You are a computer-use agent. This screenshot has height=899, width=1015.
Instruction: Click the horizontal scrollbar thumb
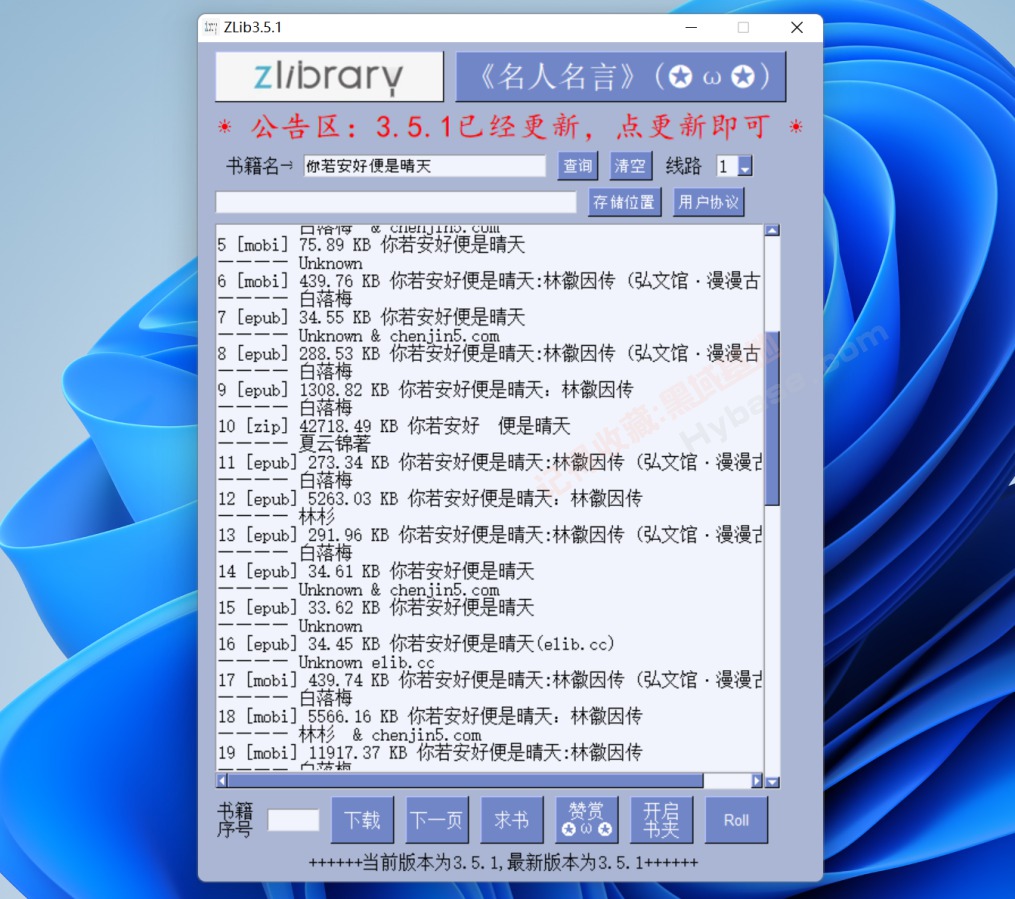click(x=465, y=781)
